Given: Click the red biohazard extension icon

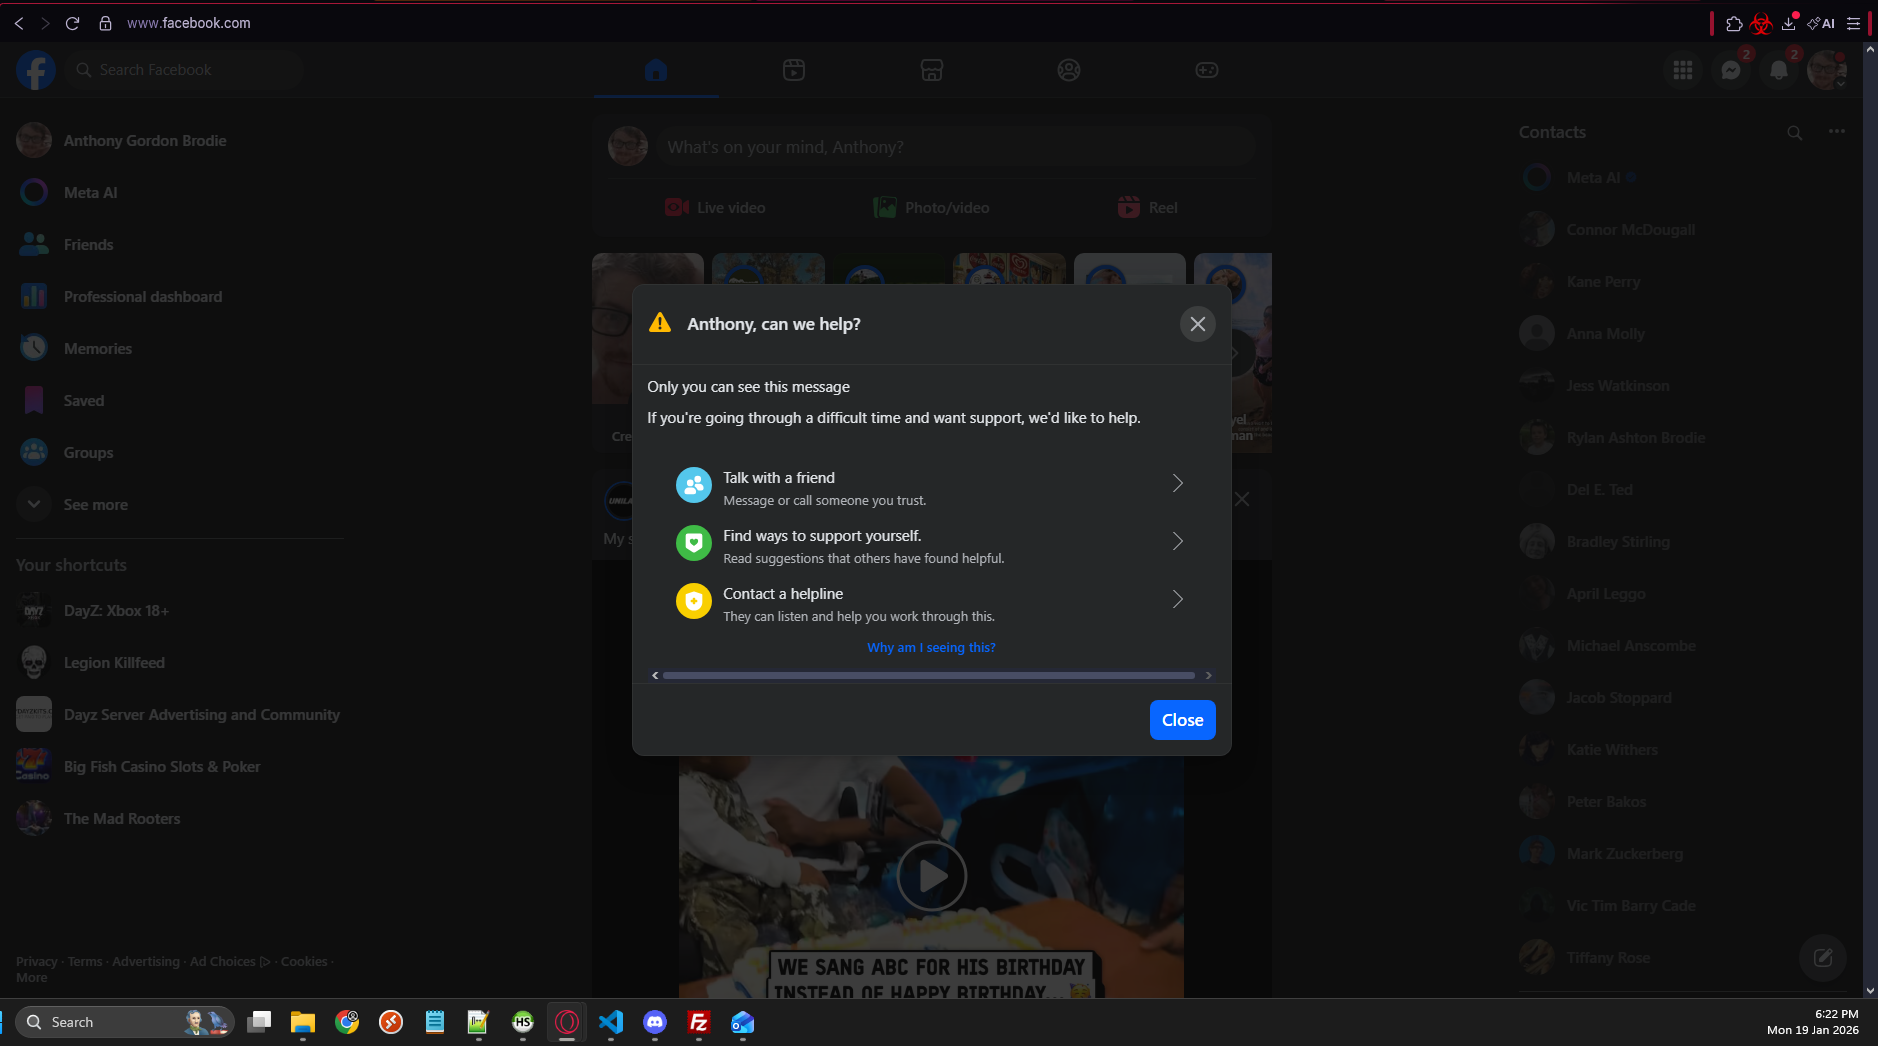Looking at the screenshot, I should coord(1762,23).
